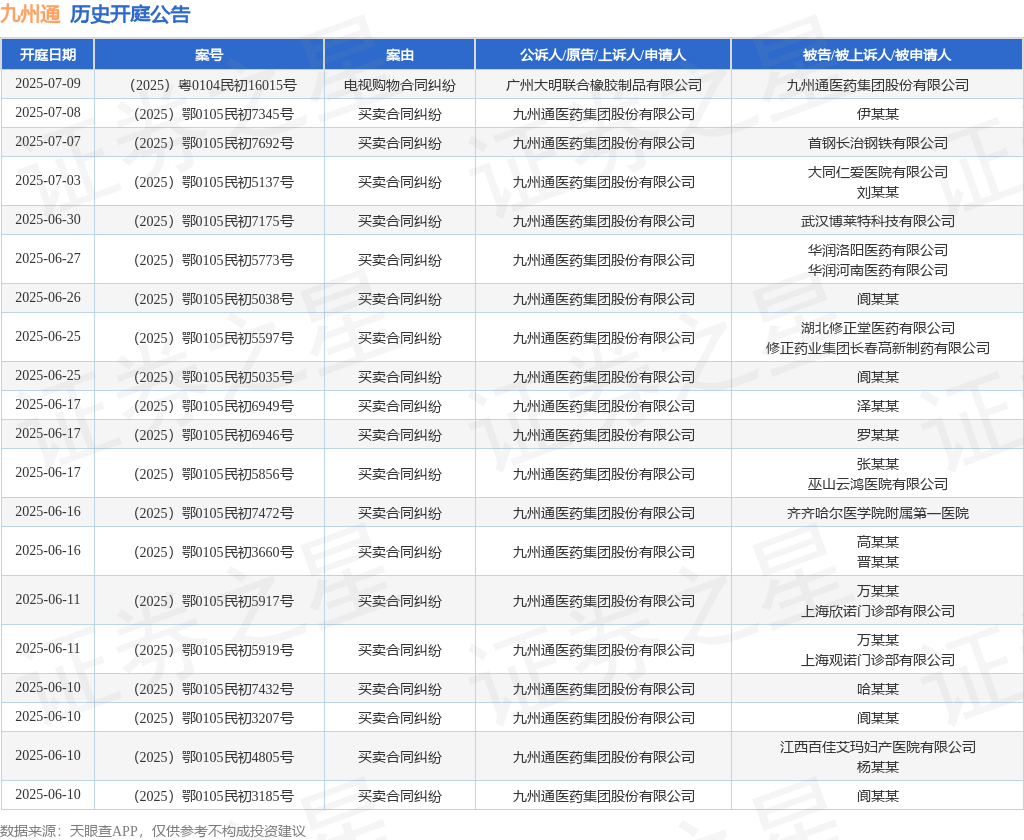Click the date 2025-06-26

point(48,298)
